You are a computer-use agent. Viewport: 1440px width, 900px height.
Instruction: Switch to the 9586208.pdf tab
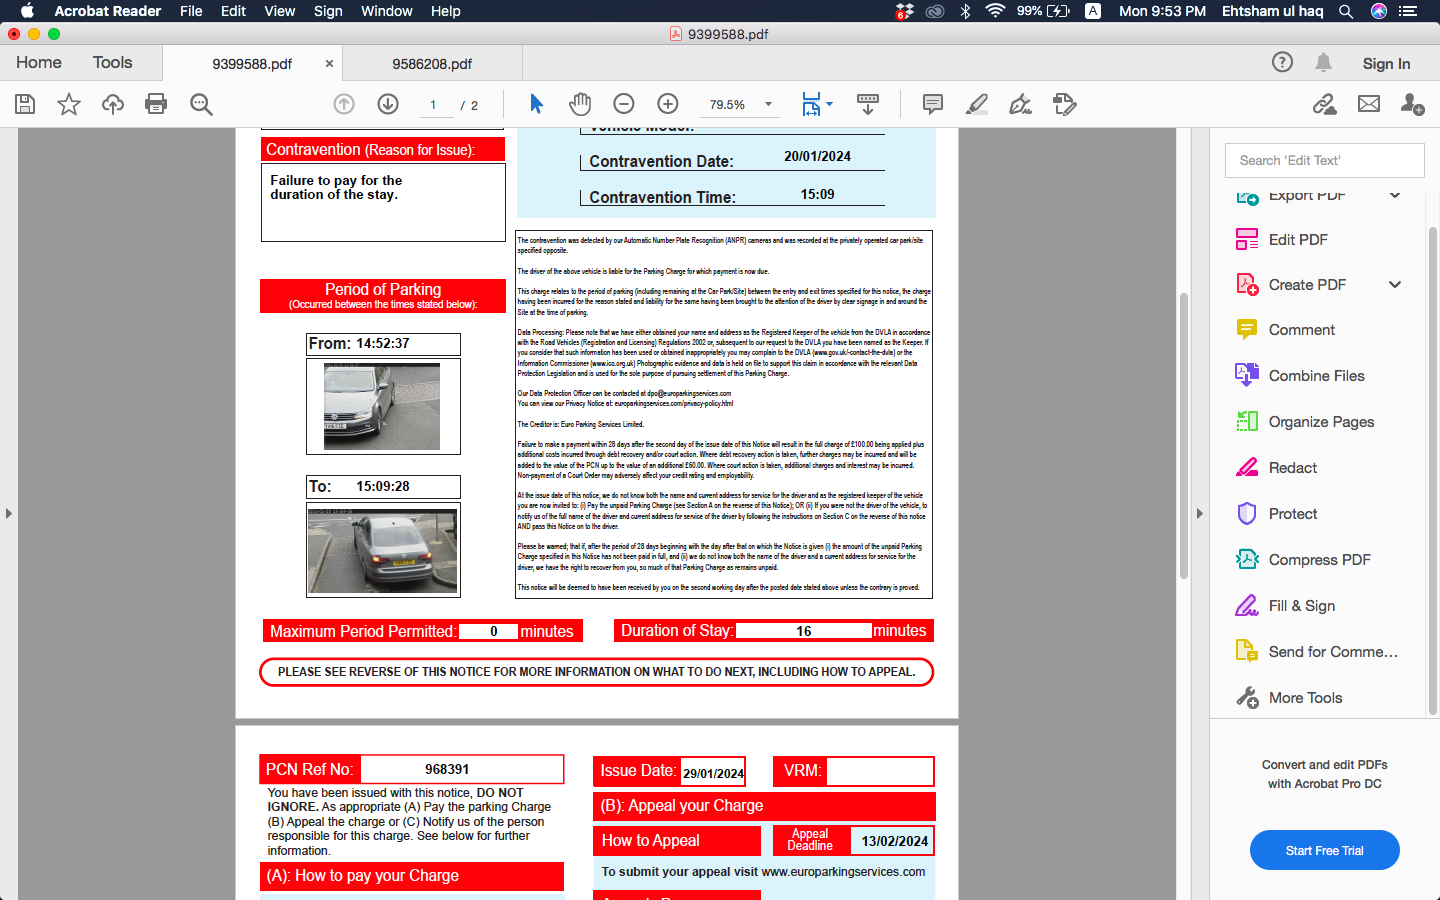pos(432,63)
